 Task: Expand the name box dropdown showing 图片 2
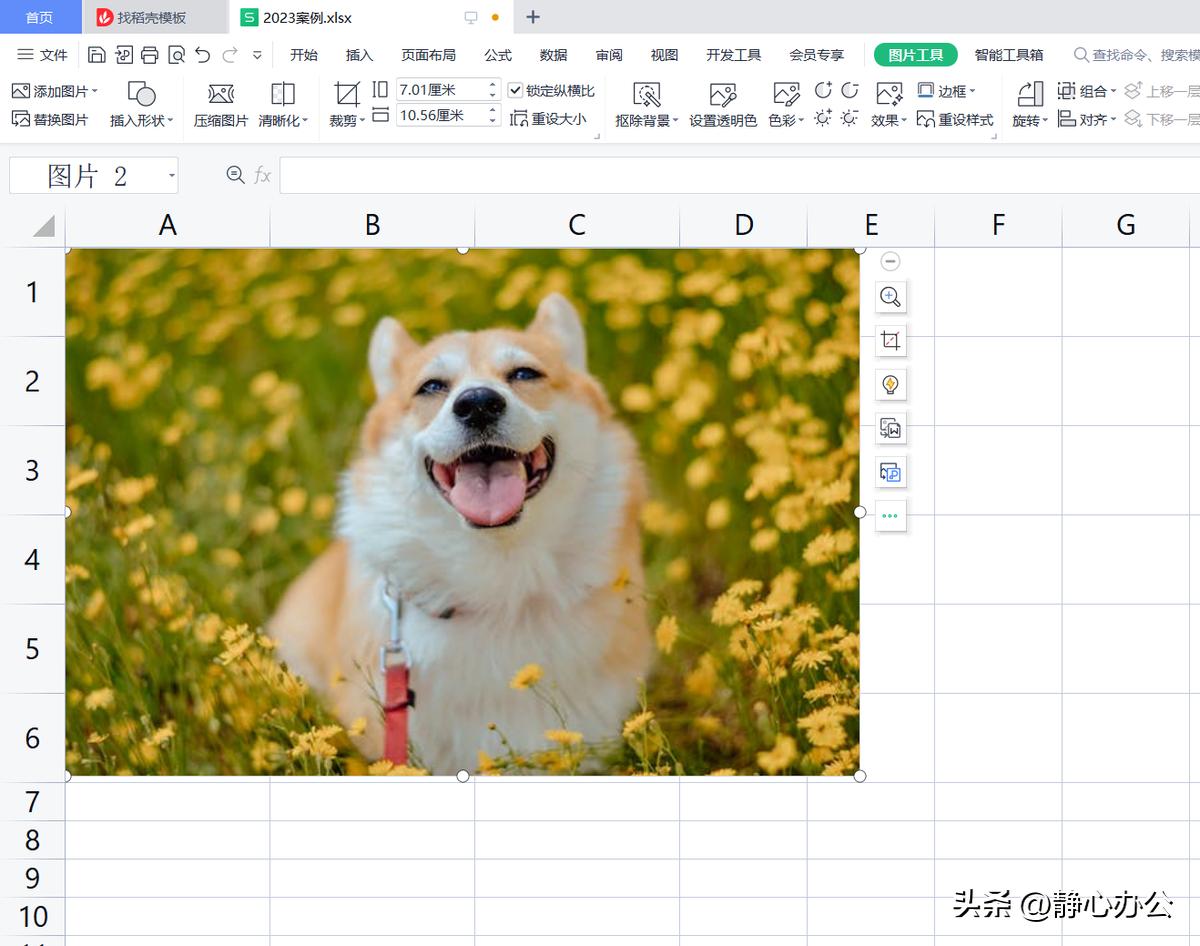[172, 176]
